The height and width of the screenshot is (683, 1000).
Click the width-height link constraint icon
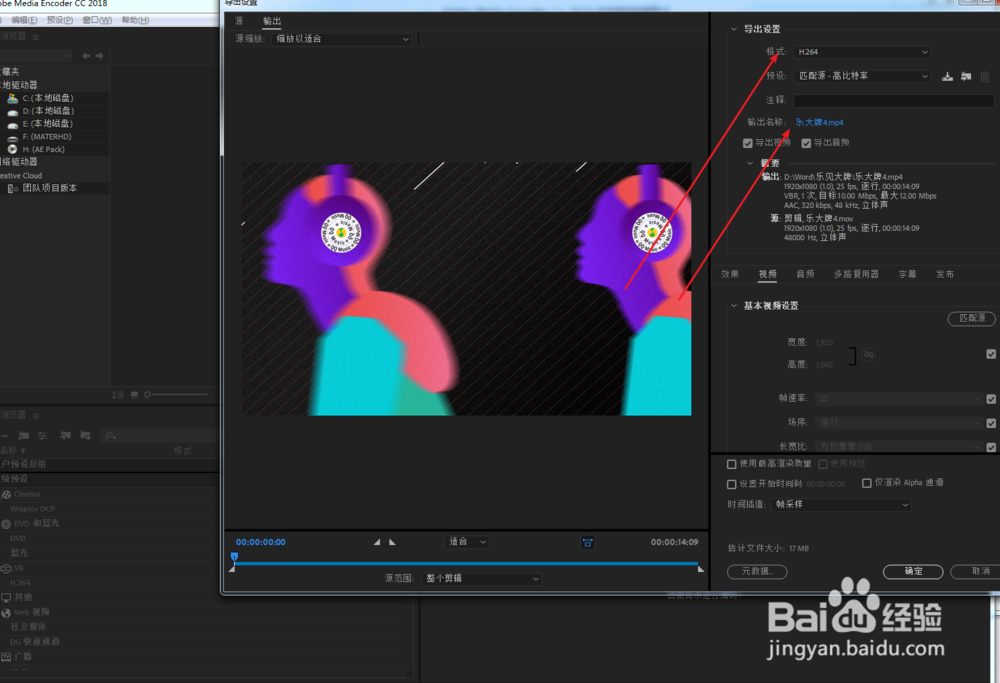869,355
